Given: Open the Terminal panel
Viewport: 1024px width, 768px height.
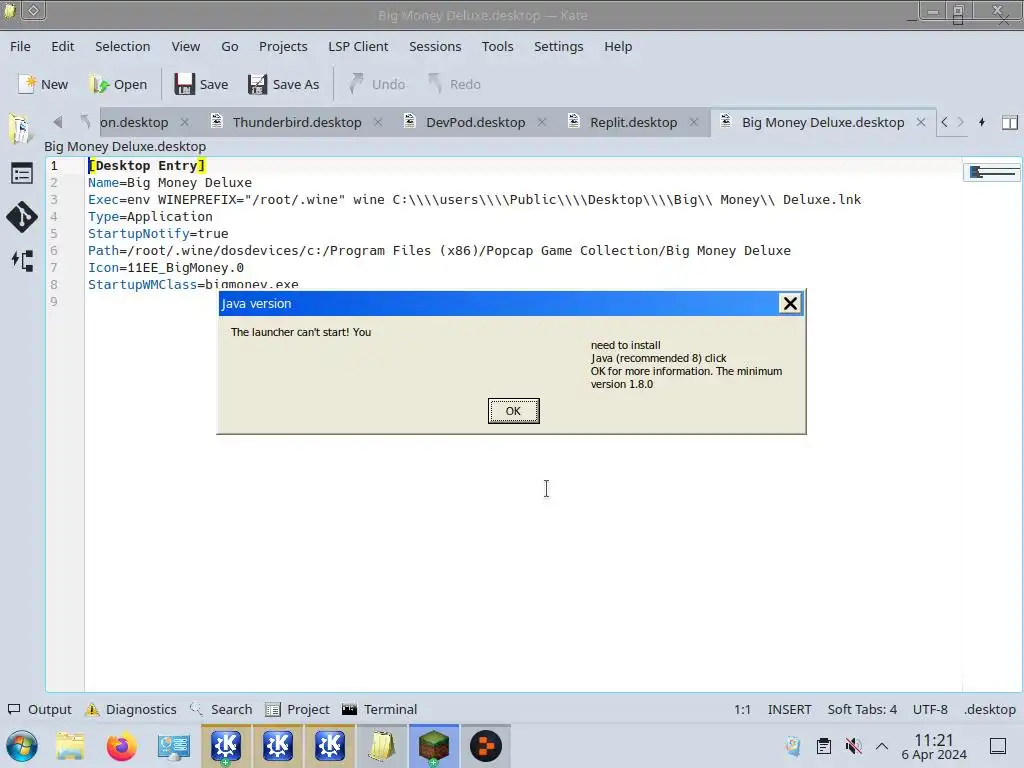Looking at the screenshot, I should 379,709.
